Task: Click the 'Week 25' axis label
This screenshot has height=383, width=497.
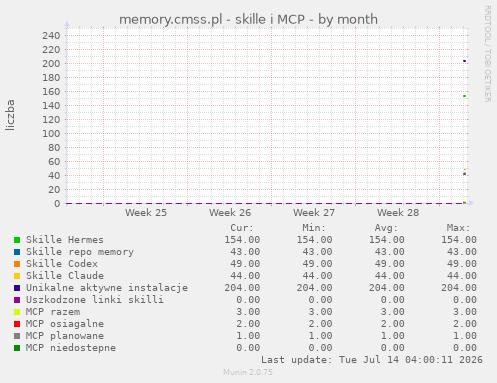Action: tap(146, 213)
